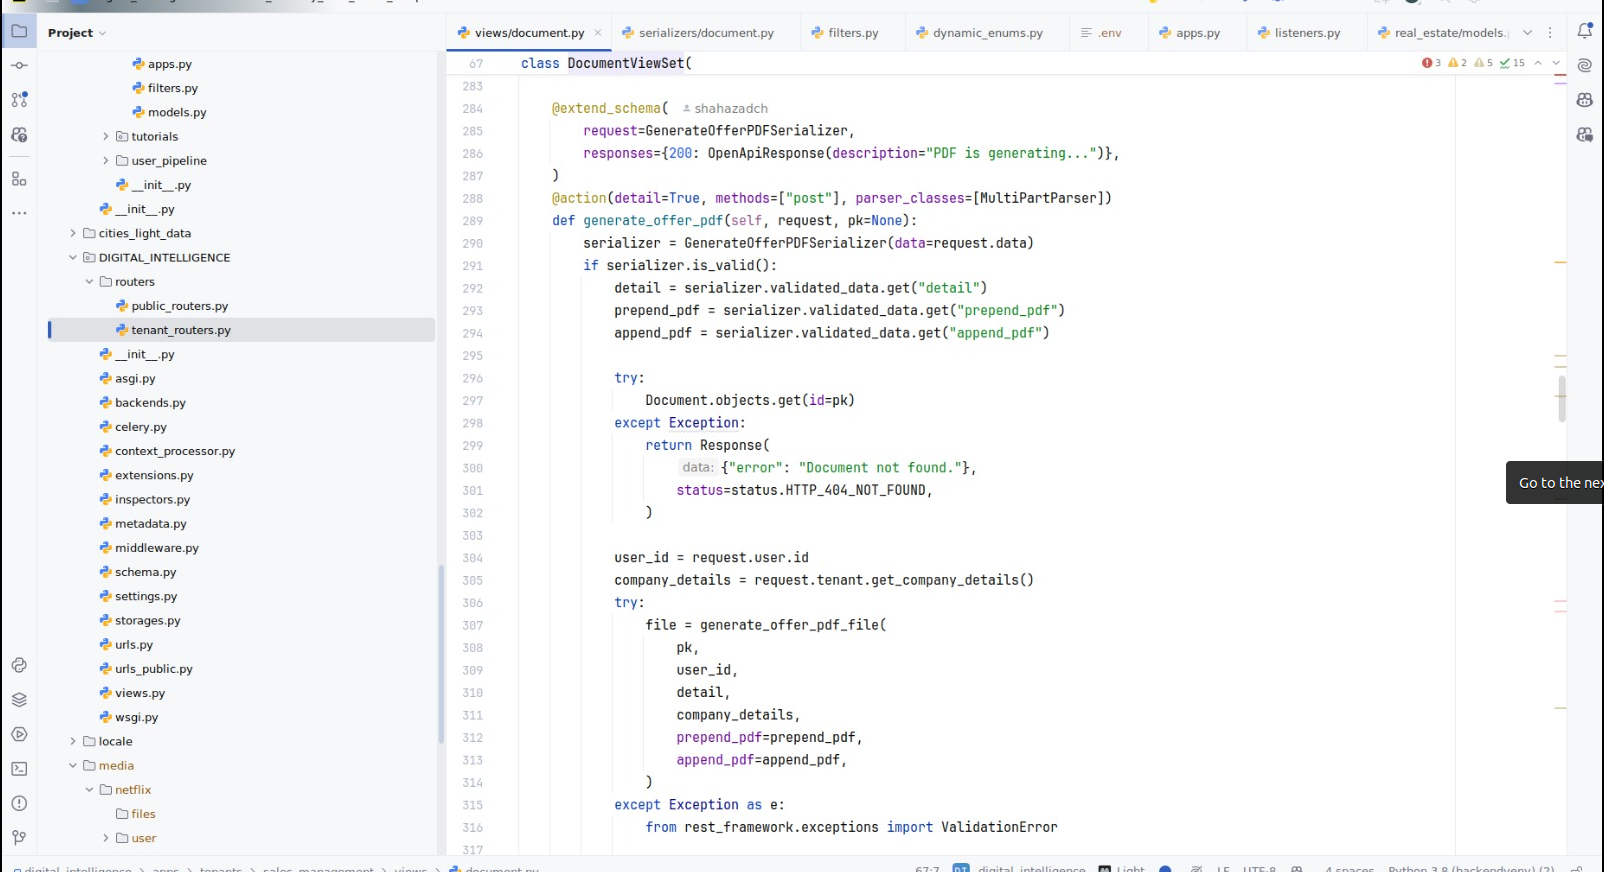Image resolution: width=1604 pixels, height=872 pixels.
Task: Collapse the routers folder
Action: (x=89, y=282)
